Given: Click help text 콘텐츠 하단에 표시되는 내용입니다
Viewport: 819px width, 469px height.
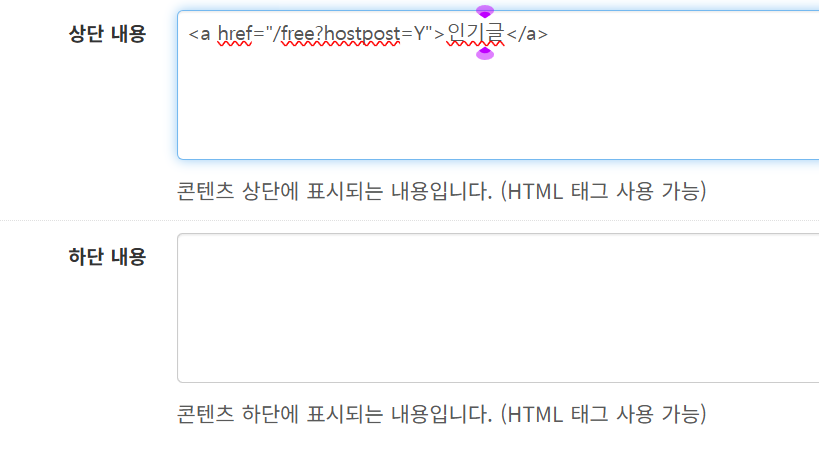Looking at the screenshot, I should (334, 414).
